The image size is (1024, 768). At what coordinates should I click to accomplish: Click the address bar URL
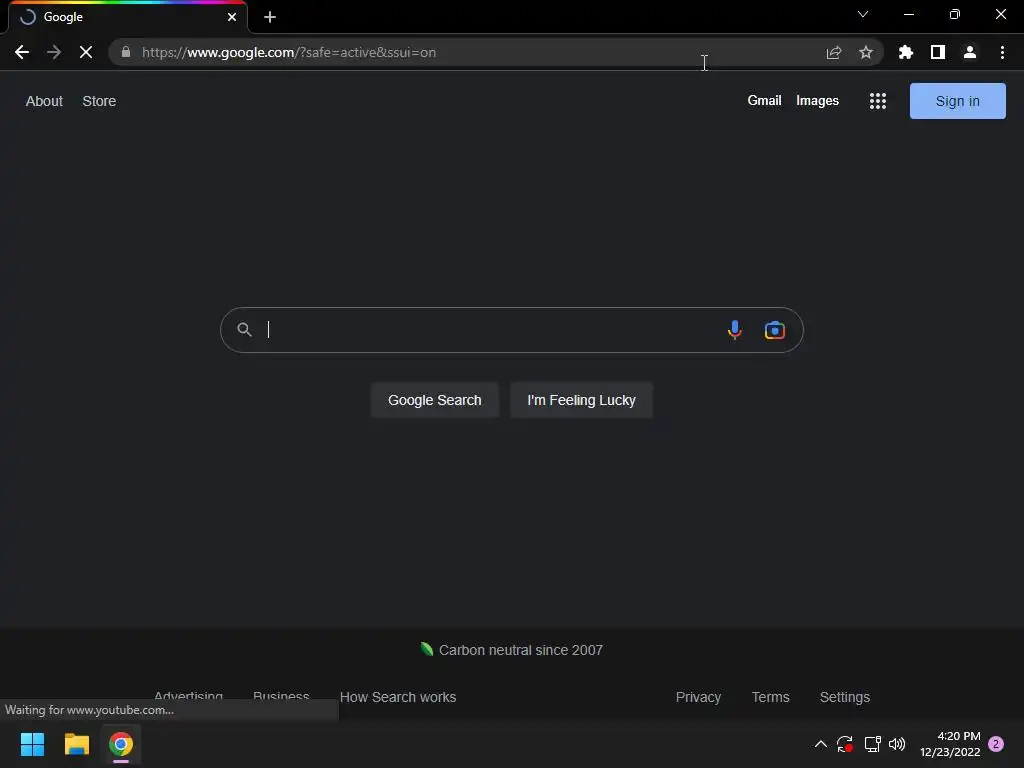tap(289, 52)
